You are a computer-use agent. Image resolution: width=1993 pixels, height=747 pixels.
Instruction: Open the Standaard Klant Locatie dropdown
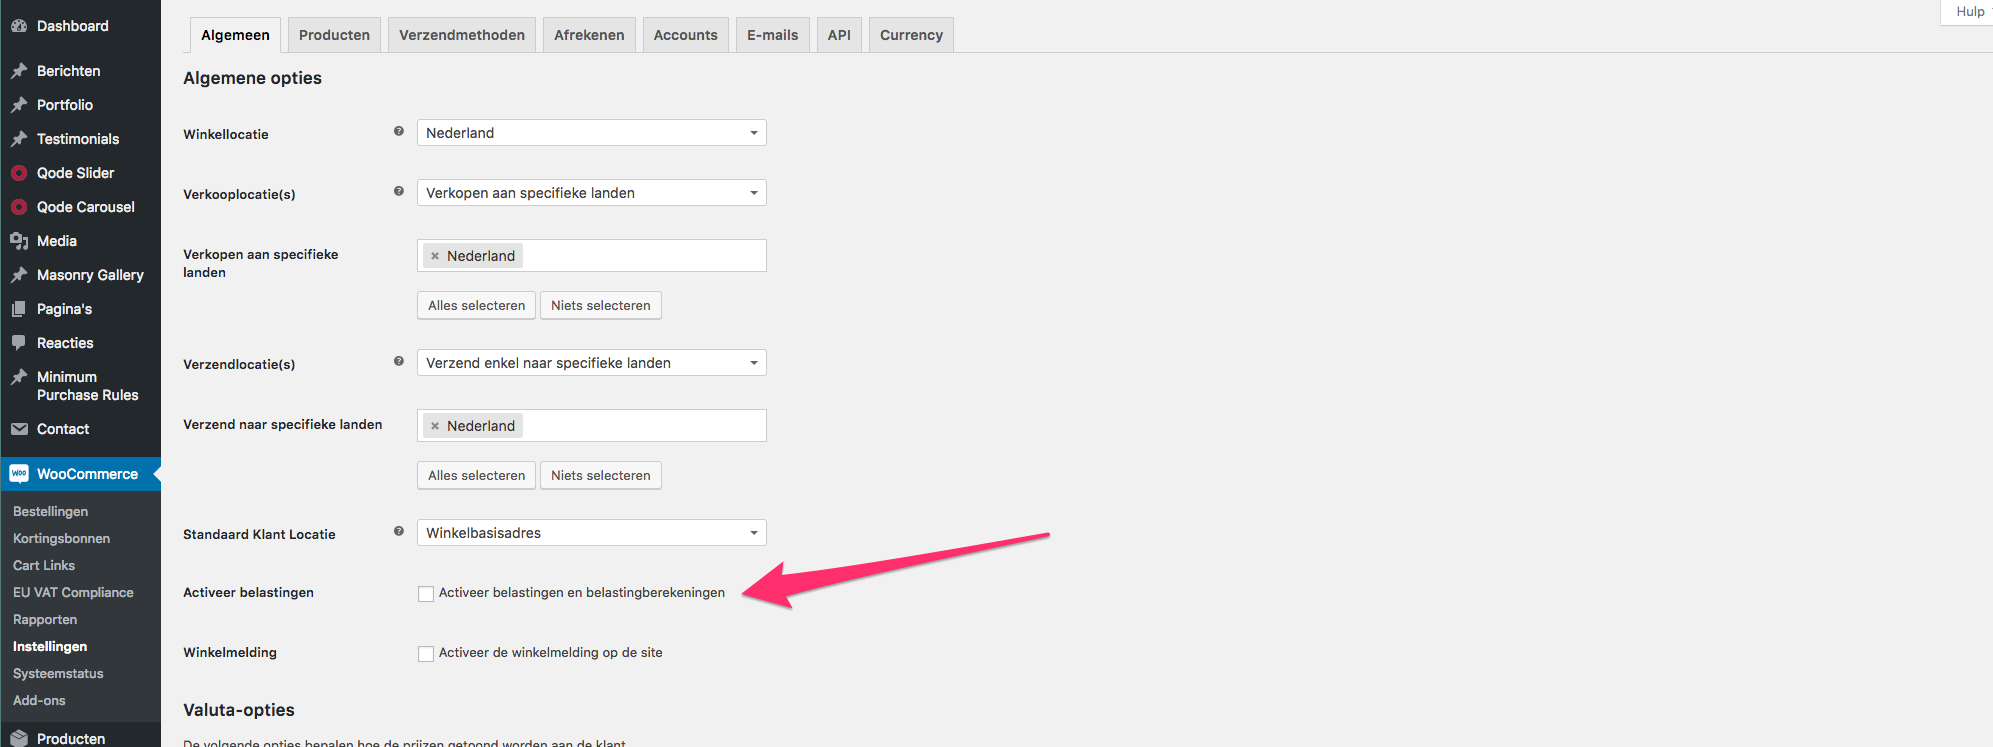coord(592,533)
